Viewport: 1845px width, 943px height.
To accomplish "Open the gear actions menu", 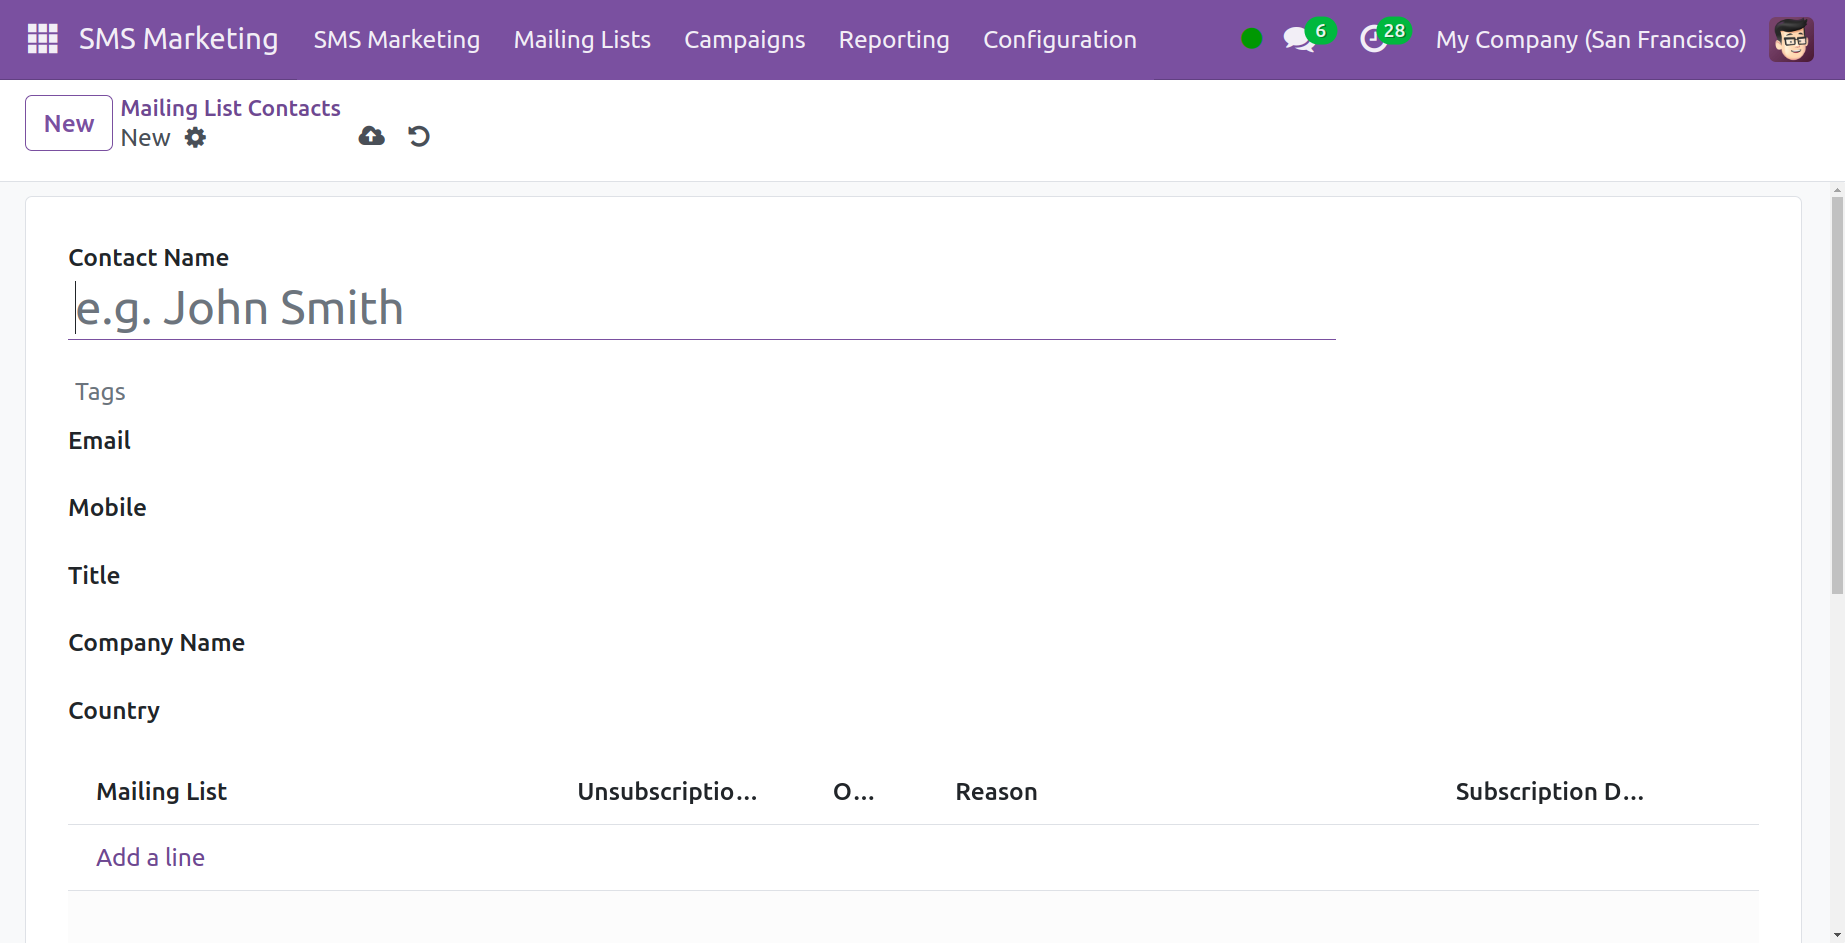I will (x=196, y=138).
